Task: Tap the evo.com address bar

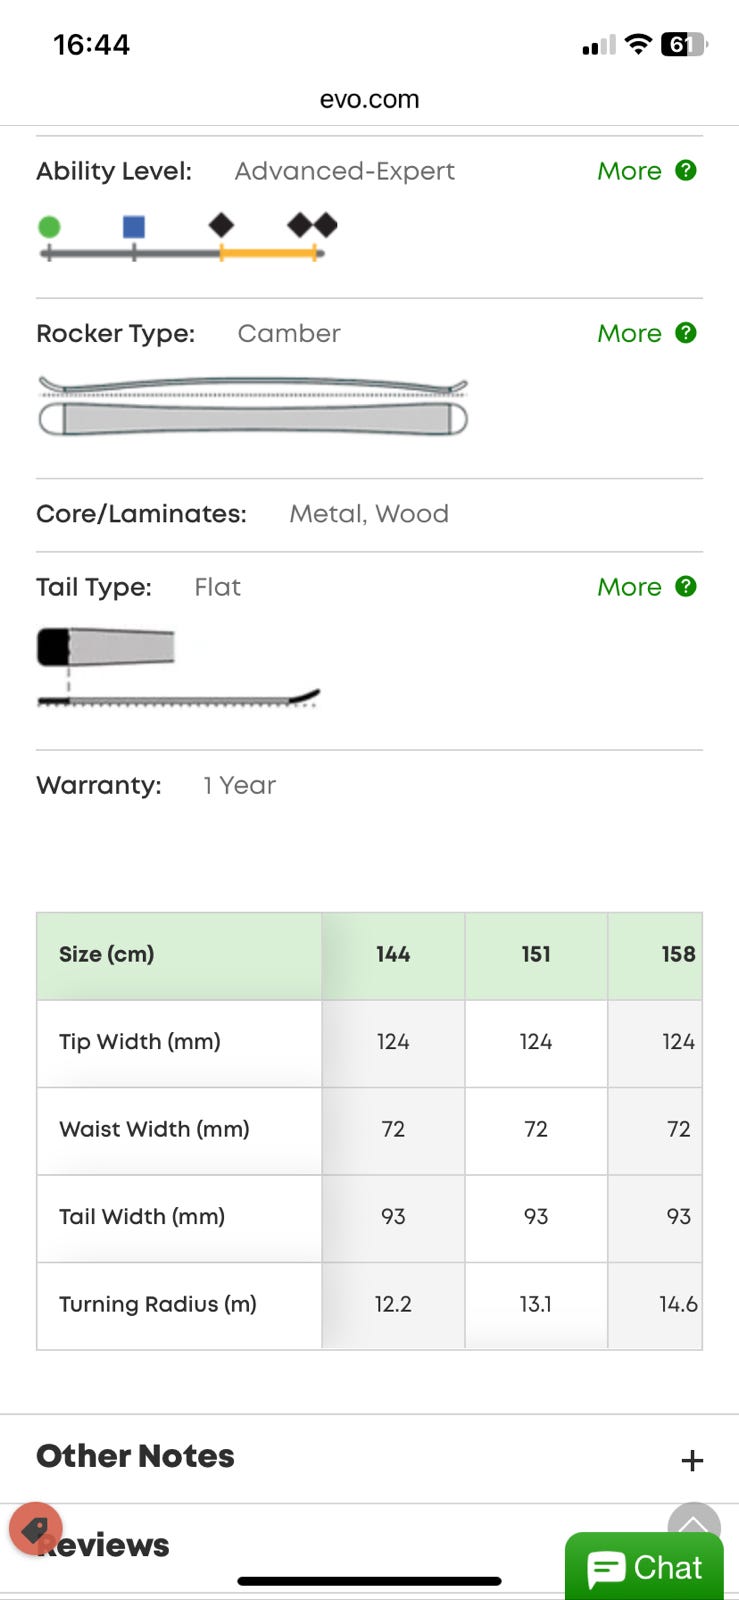Action: click(x=369, y=99)
